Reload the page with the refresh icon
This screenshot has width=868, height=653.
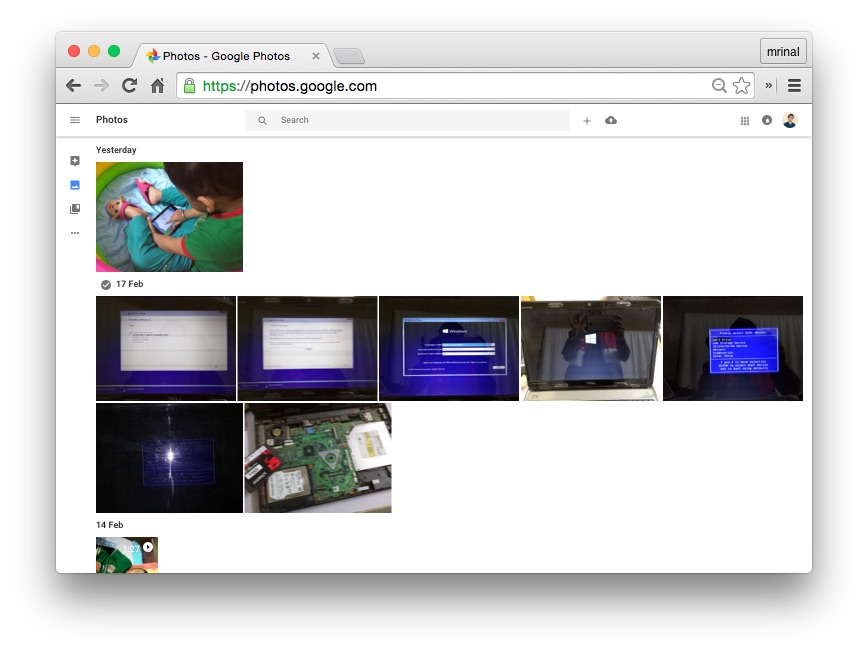(x=130, y=85)
